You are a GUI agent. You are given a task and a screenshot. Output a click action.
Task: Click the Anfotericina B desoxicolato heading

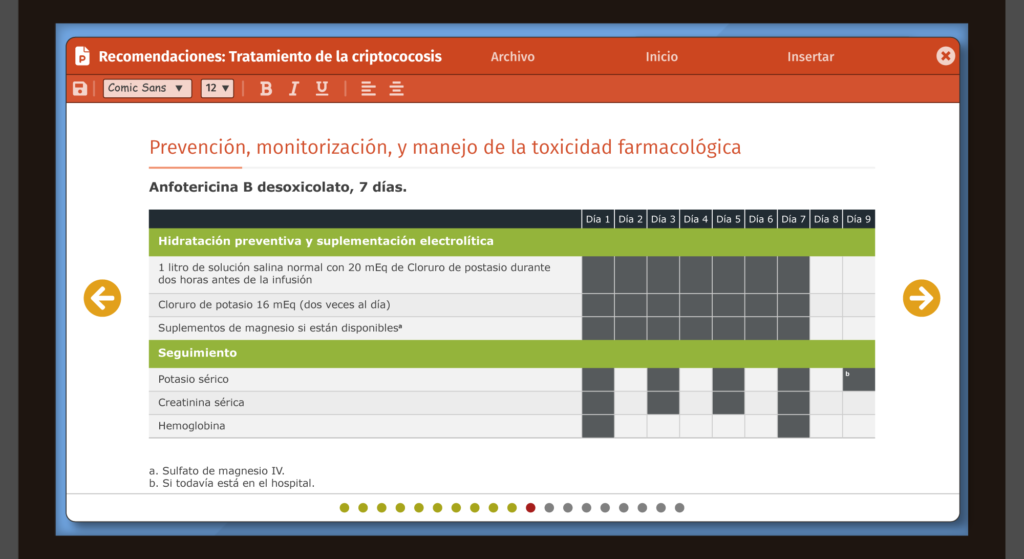tap(278, 187)
